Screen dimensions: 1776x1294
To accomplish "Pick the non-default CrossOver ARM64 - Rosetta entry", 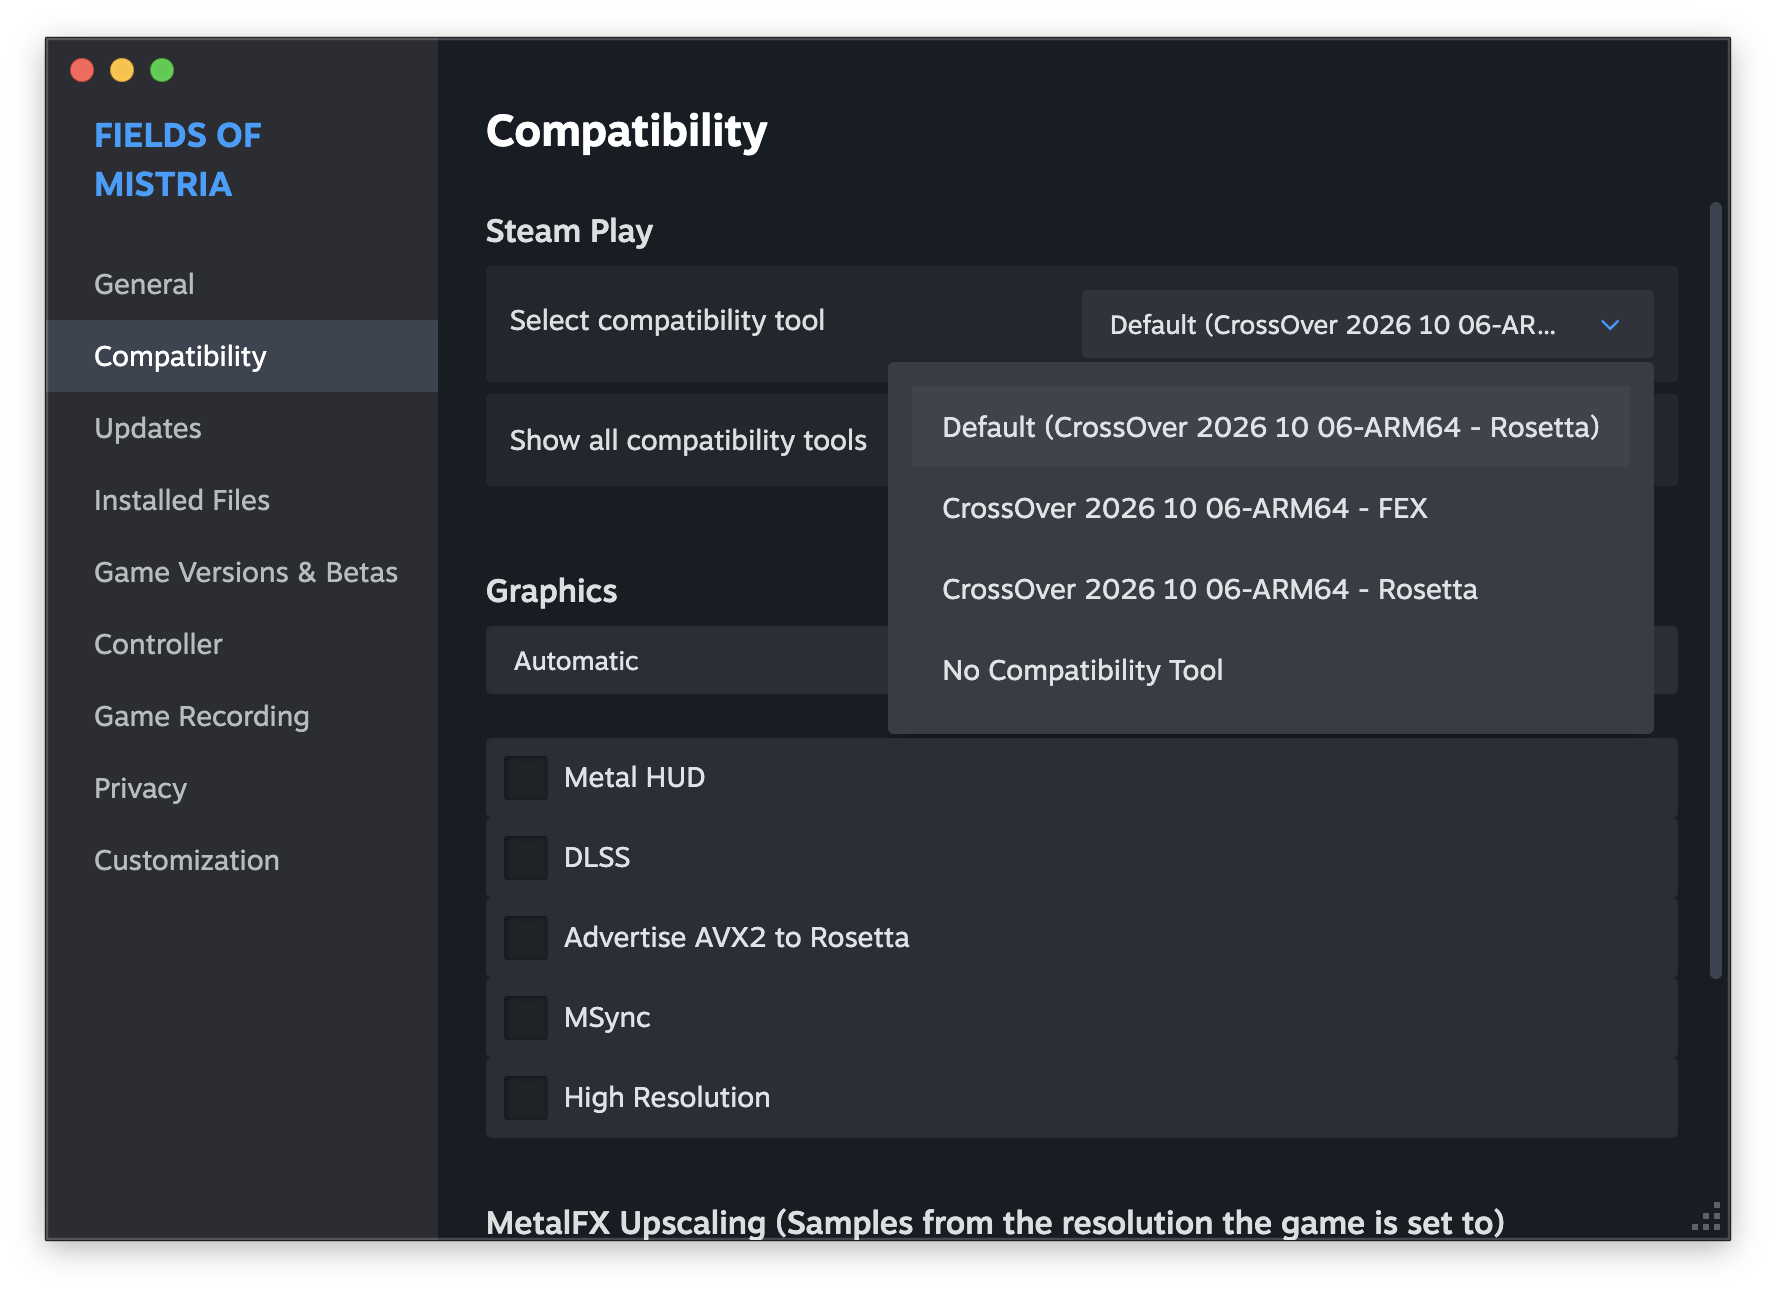I will click(x=1271, y=589).
